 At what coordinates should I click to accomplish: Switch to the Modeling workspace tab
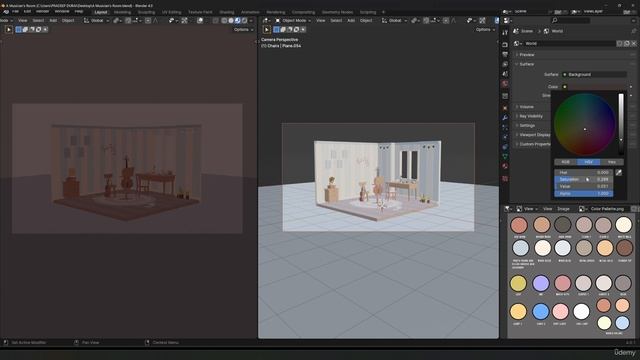coord(122,12)
